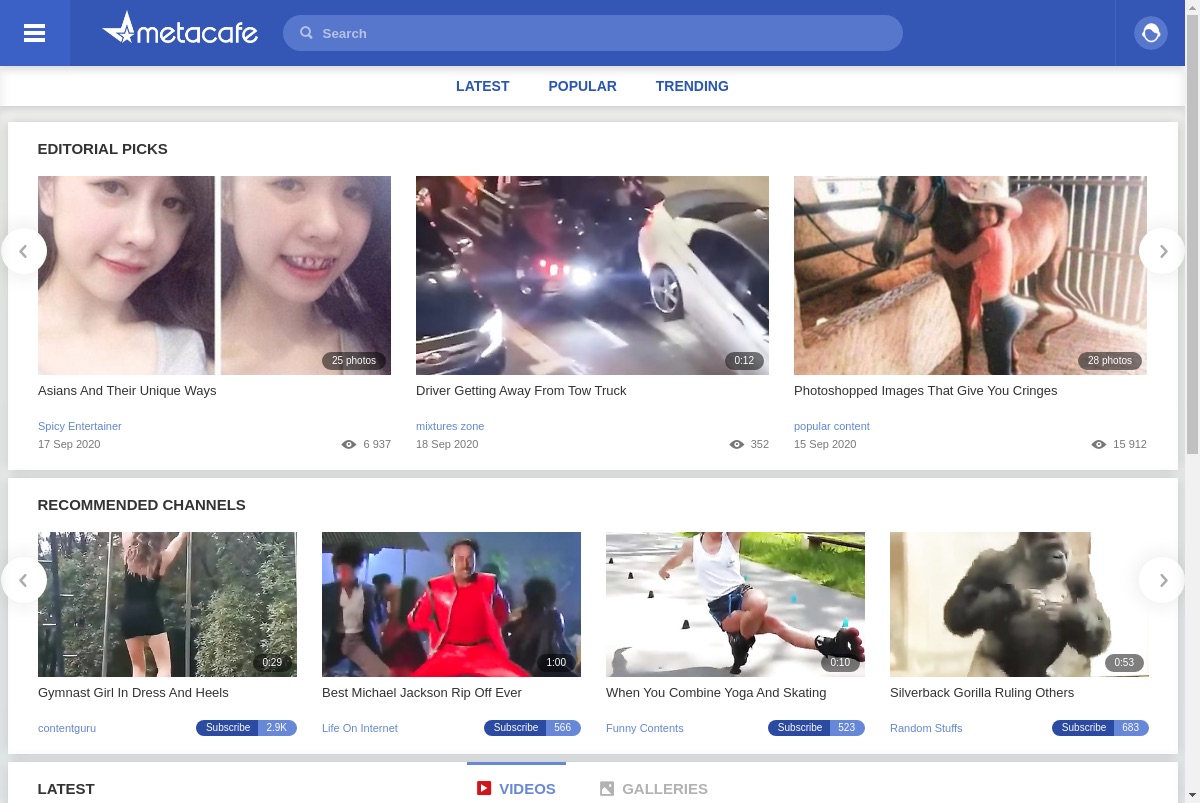Open title When You Combine Yoga And Skating
The height and width of the screenshot is (803, 1200).
716,693
